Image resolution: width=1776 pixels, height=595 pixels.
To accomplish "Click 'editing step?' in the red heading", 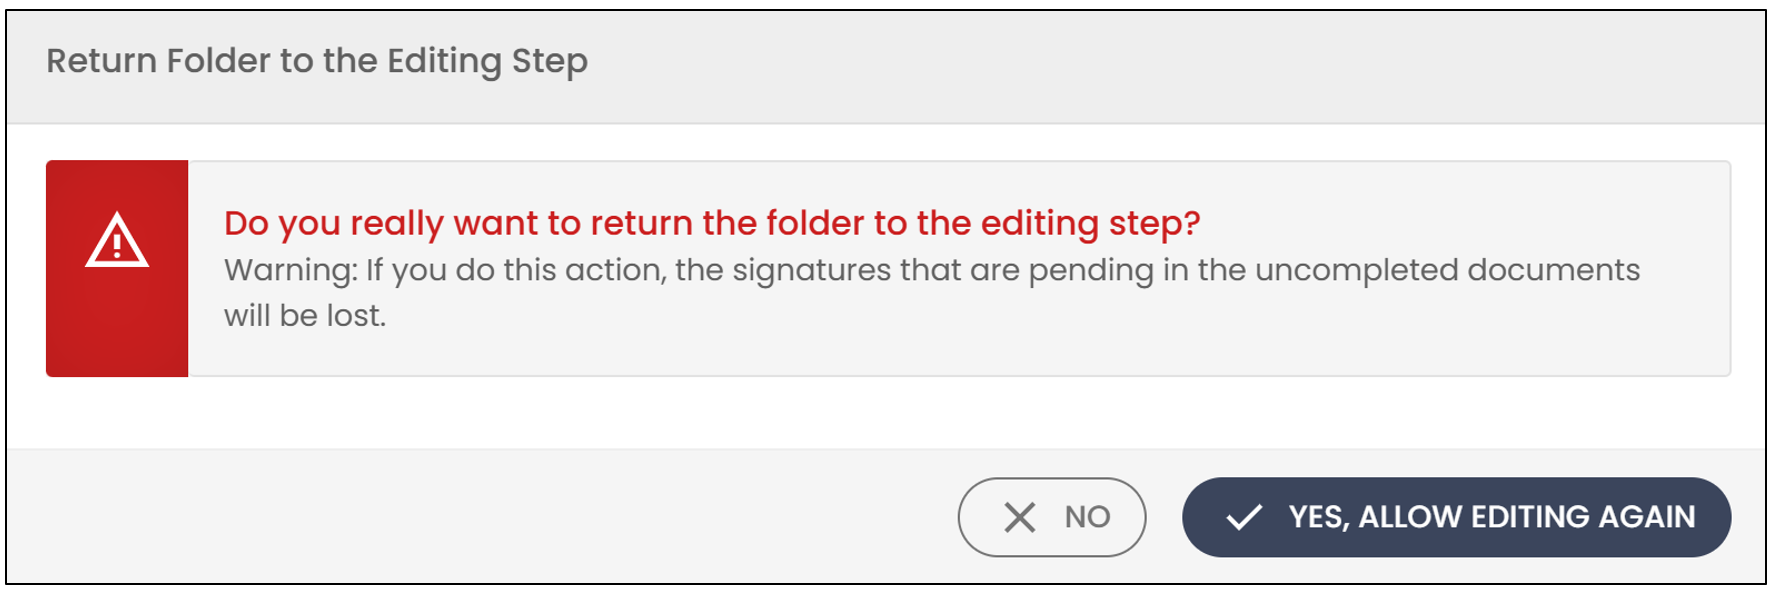I will tap(1090, 223).
